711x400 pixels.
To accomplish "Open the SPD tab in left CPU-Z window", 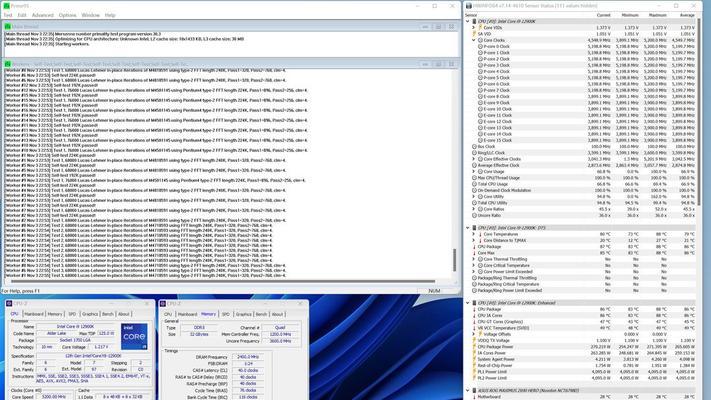I will coord(72,314).
